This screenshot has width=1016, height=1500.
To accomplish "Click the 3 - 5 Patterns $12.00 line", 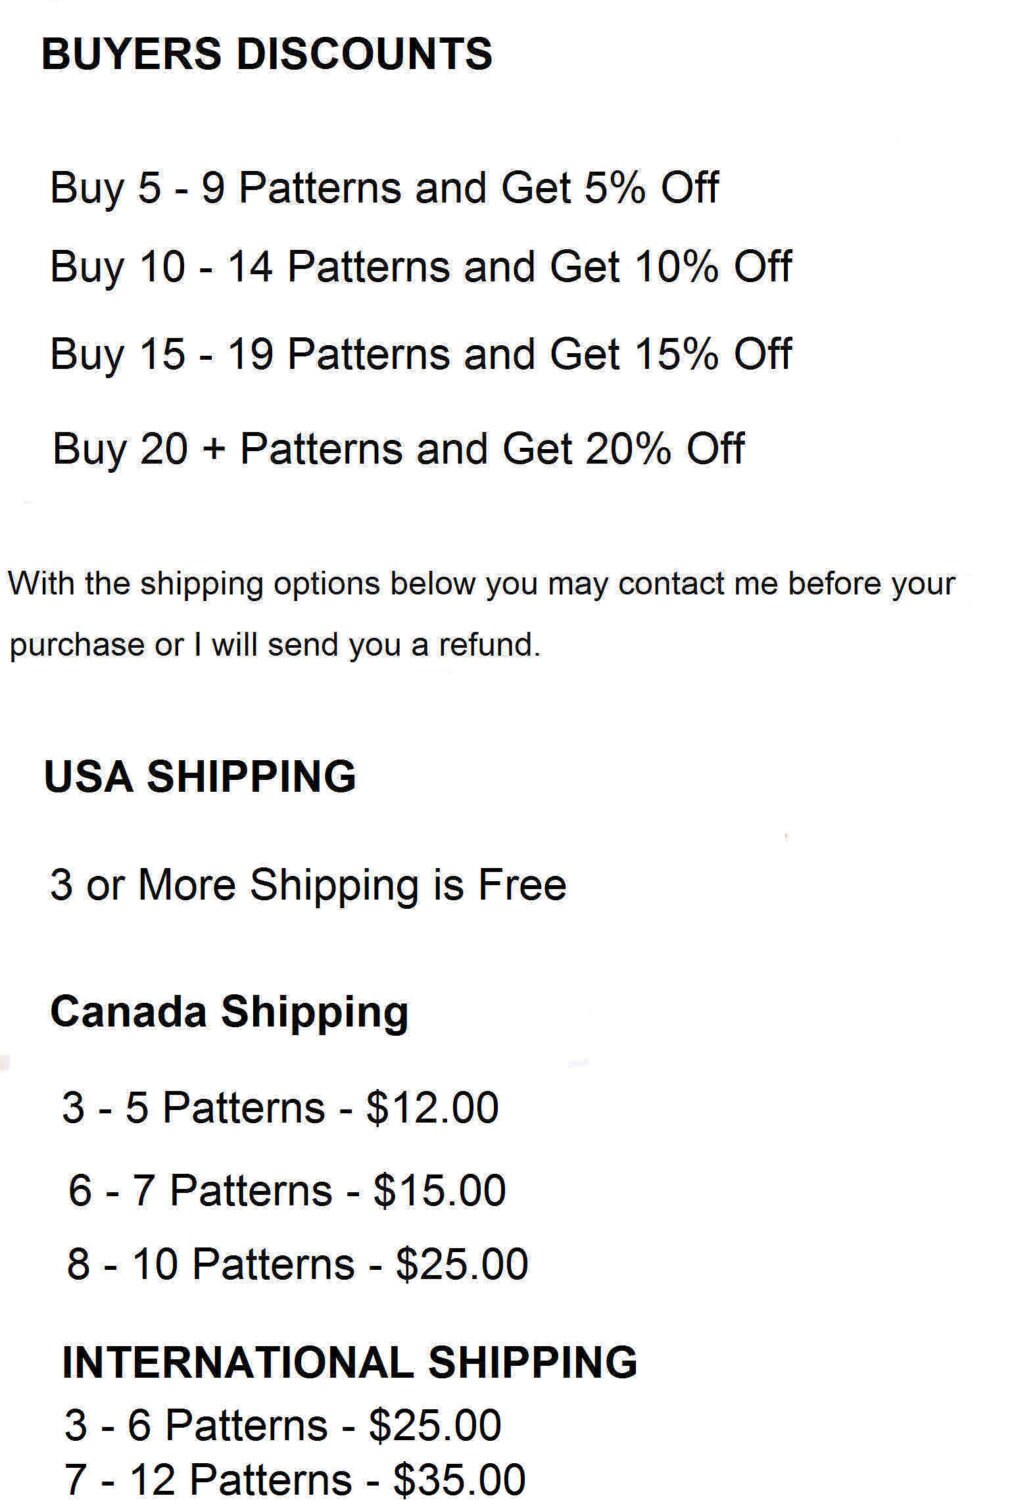I will 280,1108.
